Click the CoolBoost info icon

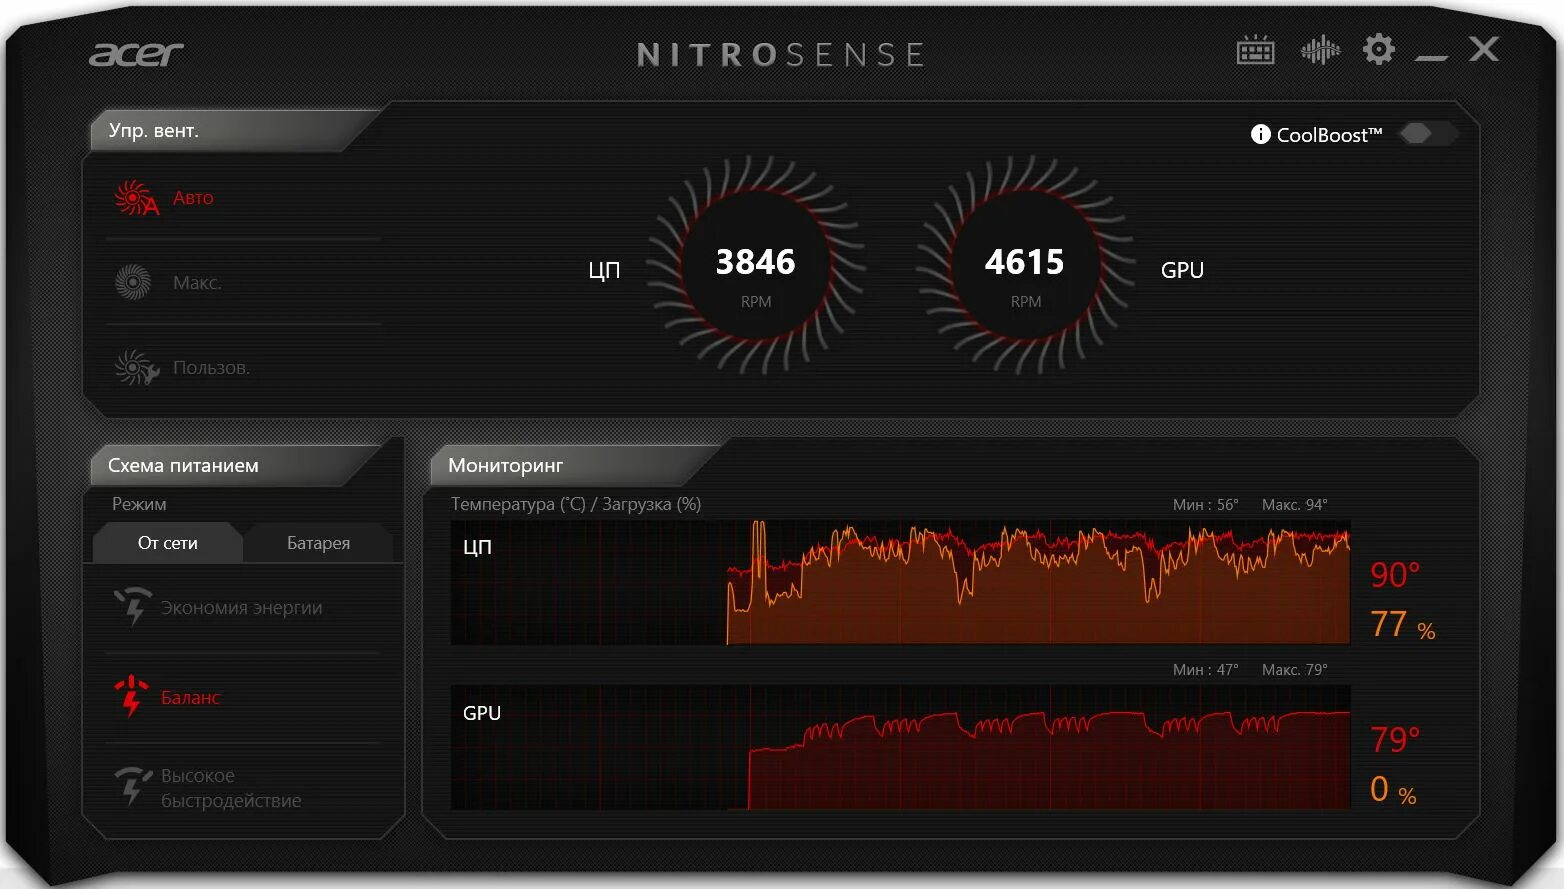pyautogui.click(x=1260, y=134)
